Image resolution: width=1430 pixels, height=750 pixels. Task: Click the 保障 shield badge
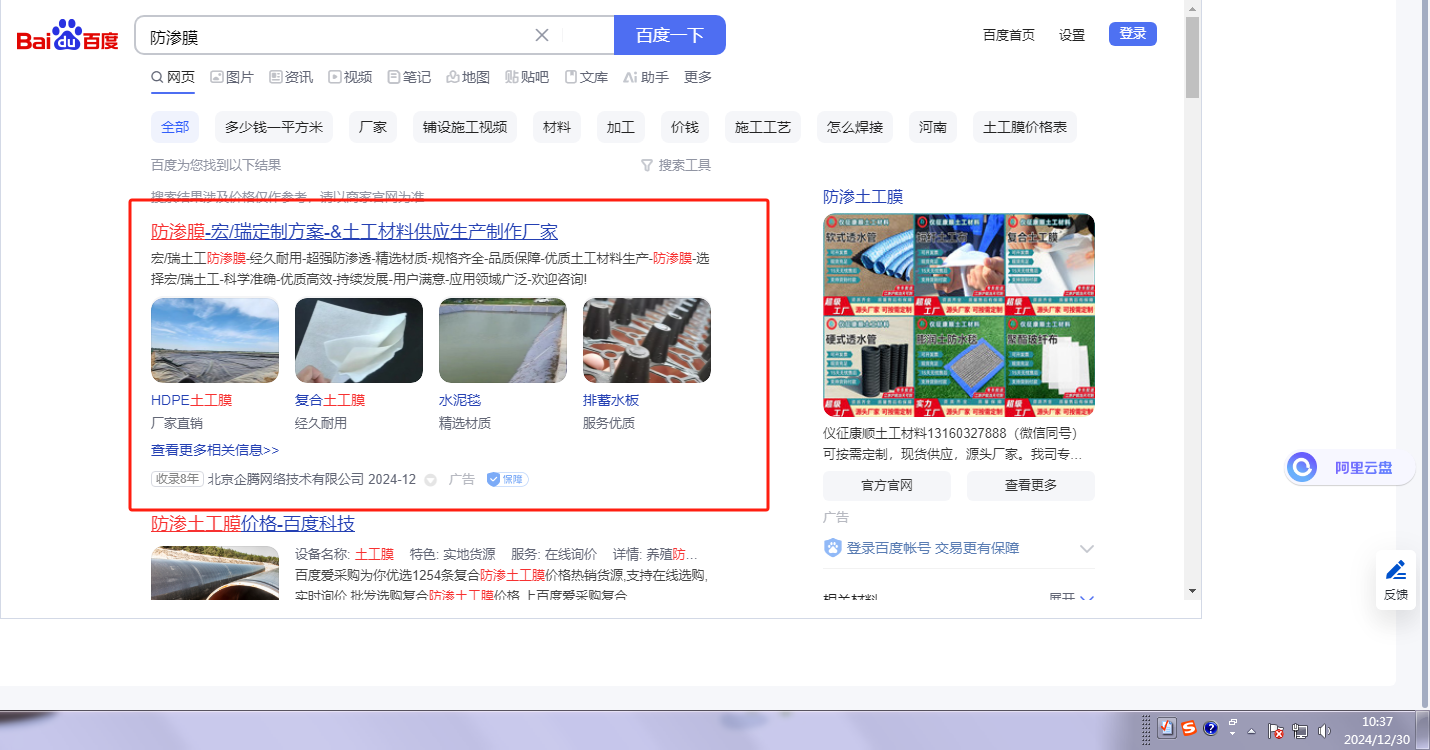[x=507, y=479]
